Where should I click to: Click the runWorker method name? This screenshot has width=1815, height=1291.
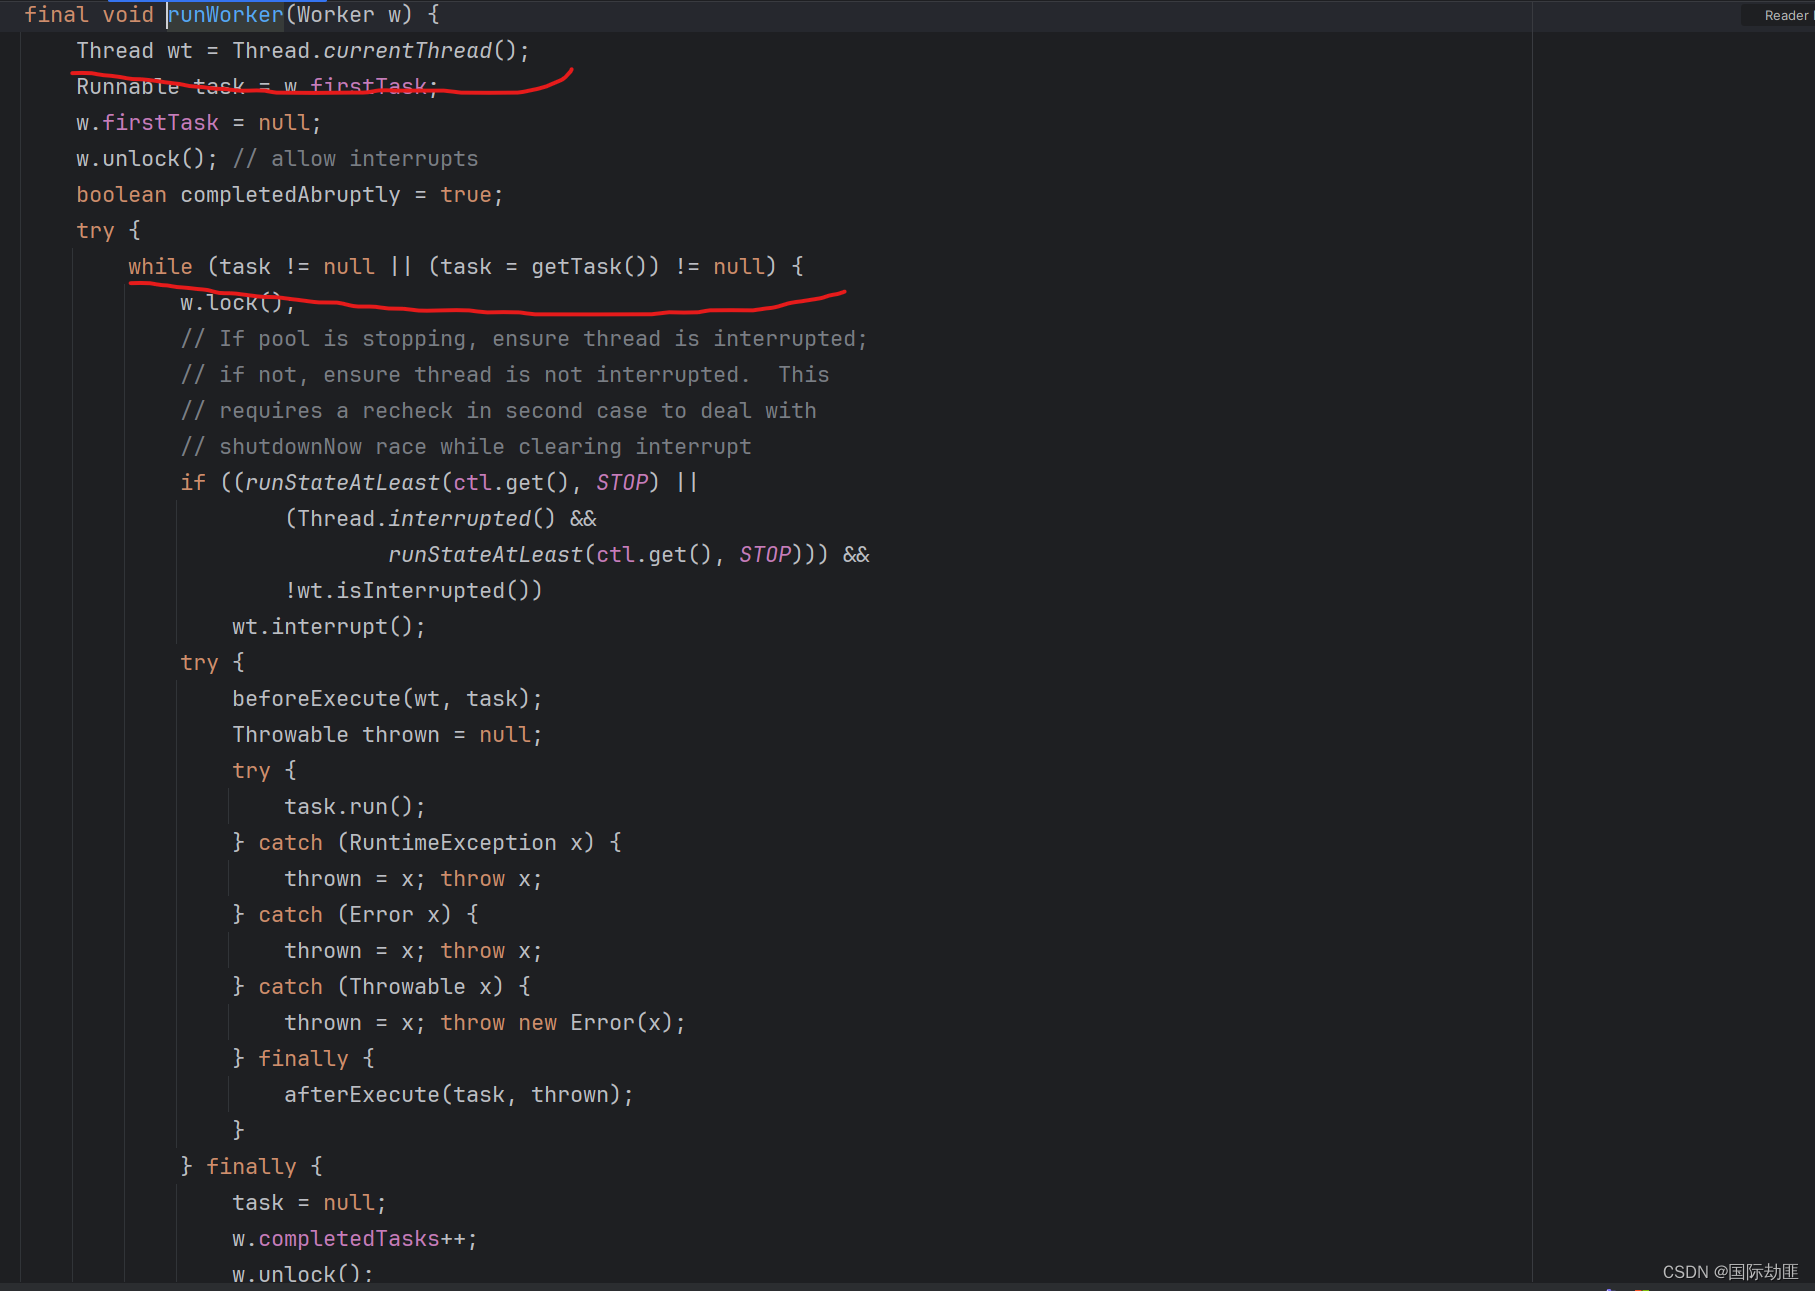tap(226, 15)
